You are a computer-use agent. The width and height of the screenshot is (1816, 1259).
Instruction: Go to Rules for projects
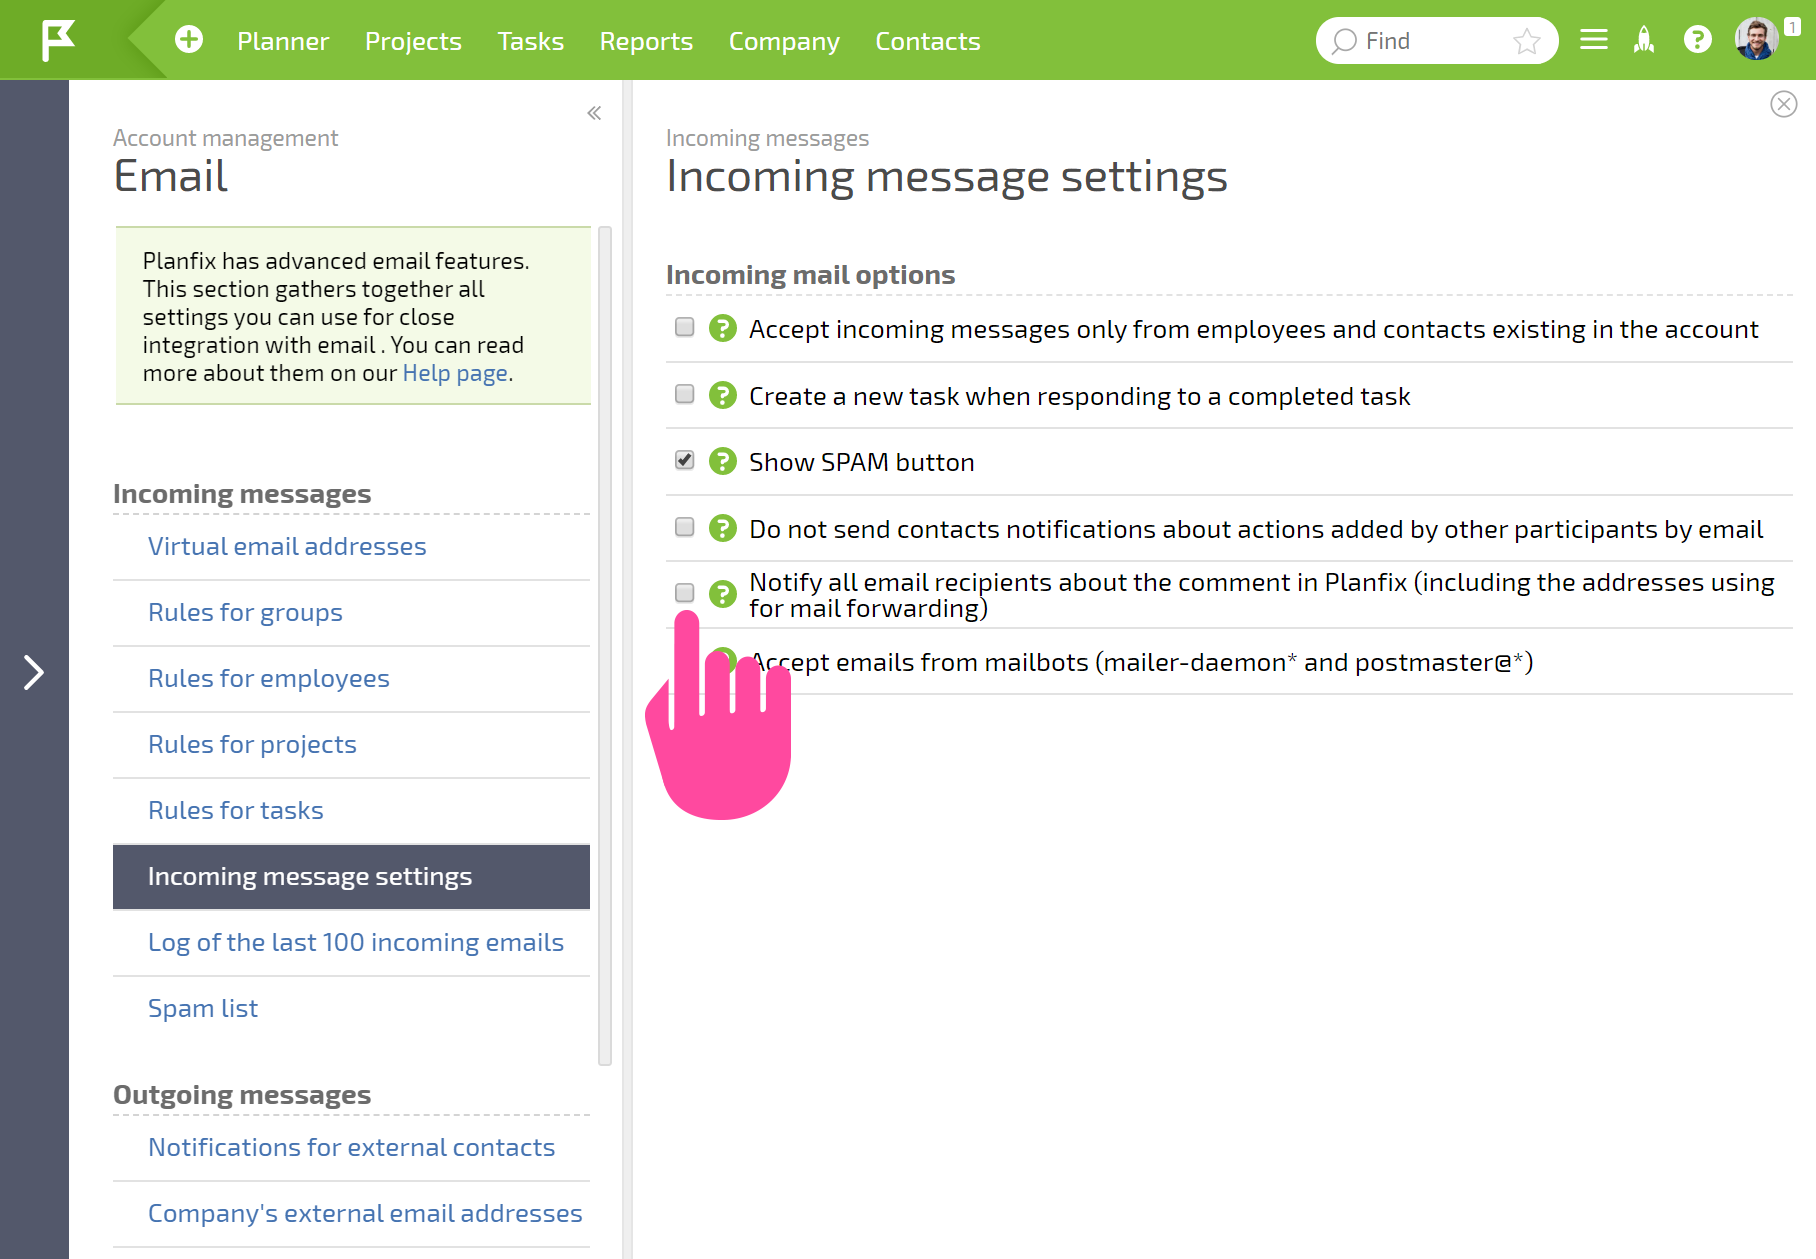click(x=252, y=744)
